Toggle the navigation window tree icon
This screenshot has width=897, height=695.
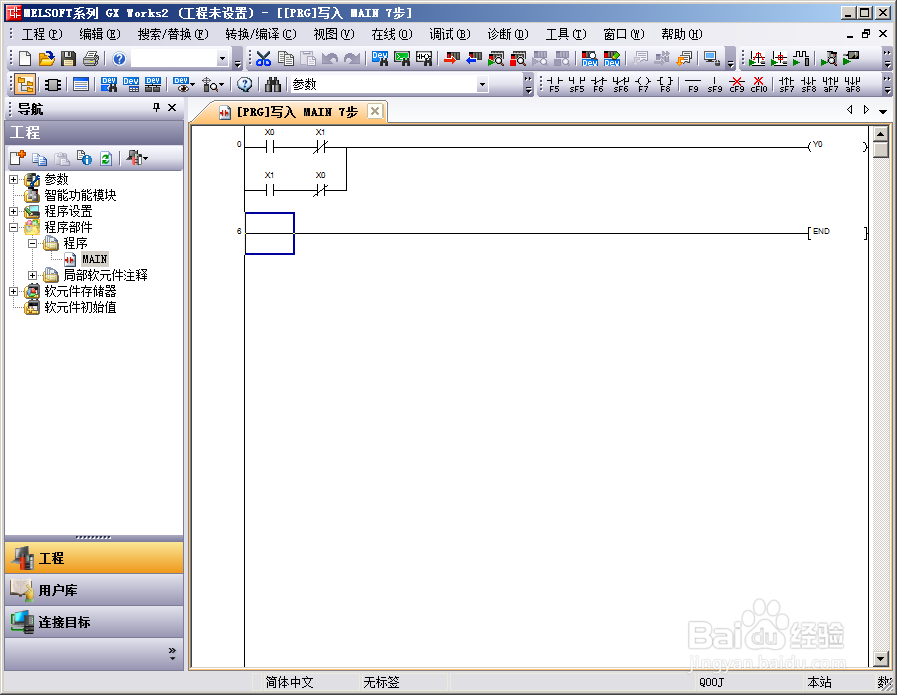coord(25,85)
